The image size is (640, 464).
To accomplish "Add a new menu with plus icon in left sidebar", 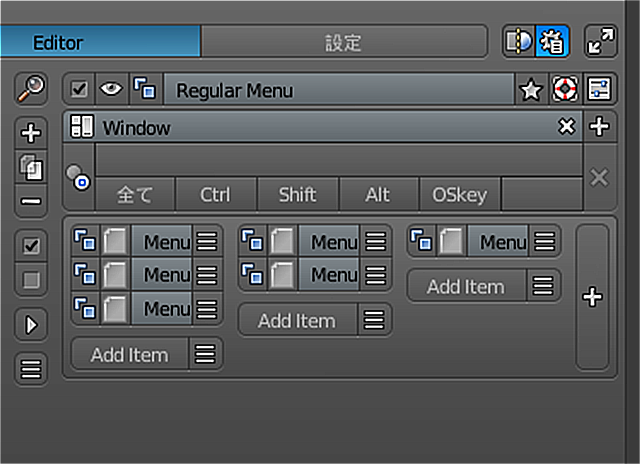I will coord(31,133).
